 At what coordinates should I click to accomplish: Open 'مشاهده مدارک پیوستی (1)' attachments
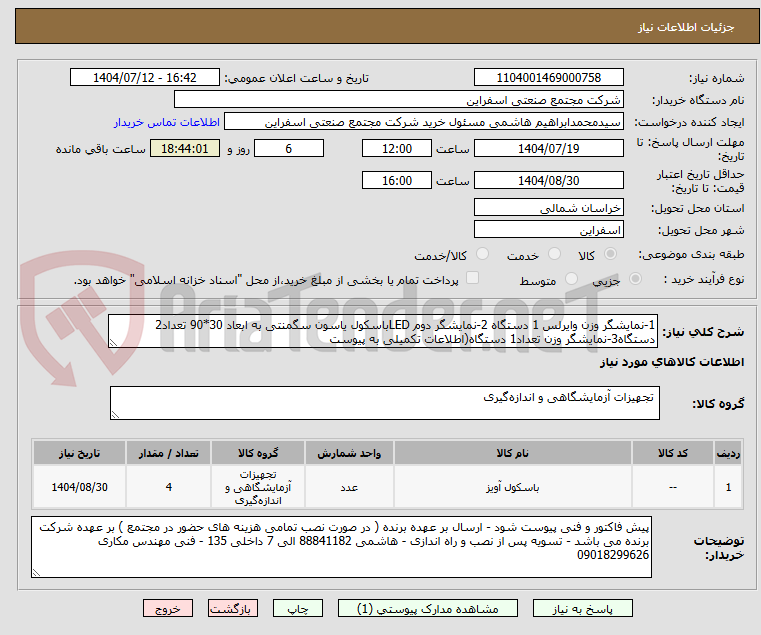click(x=428, y=608)
